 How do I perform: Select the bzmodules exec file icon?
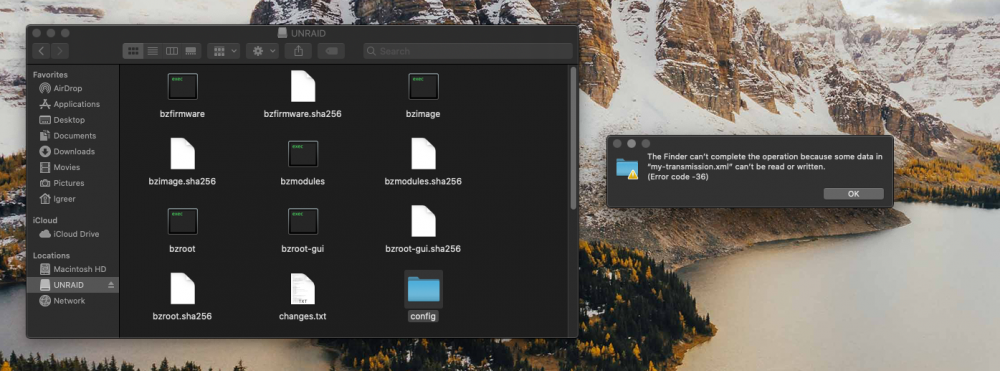point(303,154)
